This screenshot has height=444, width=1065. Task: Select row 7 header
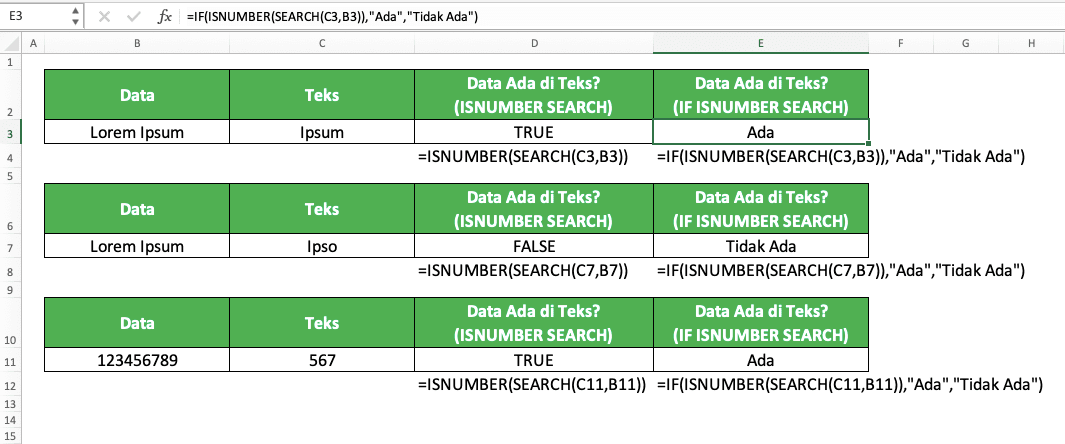pos(10,247)
